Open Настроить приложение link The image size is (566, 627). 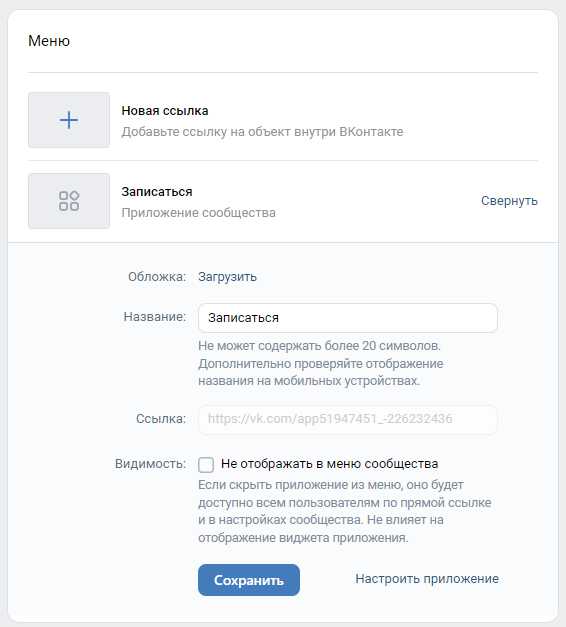(427, 579)
